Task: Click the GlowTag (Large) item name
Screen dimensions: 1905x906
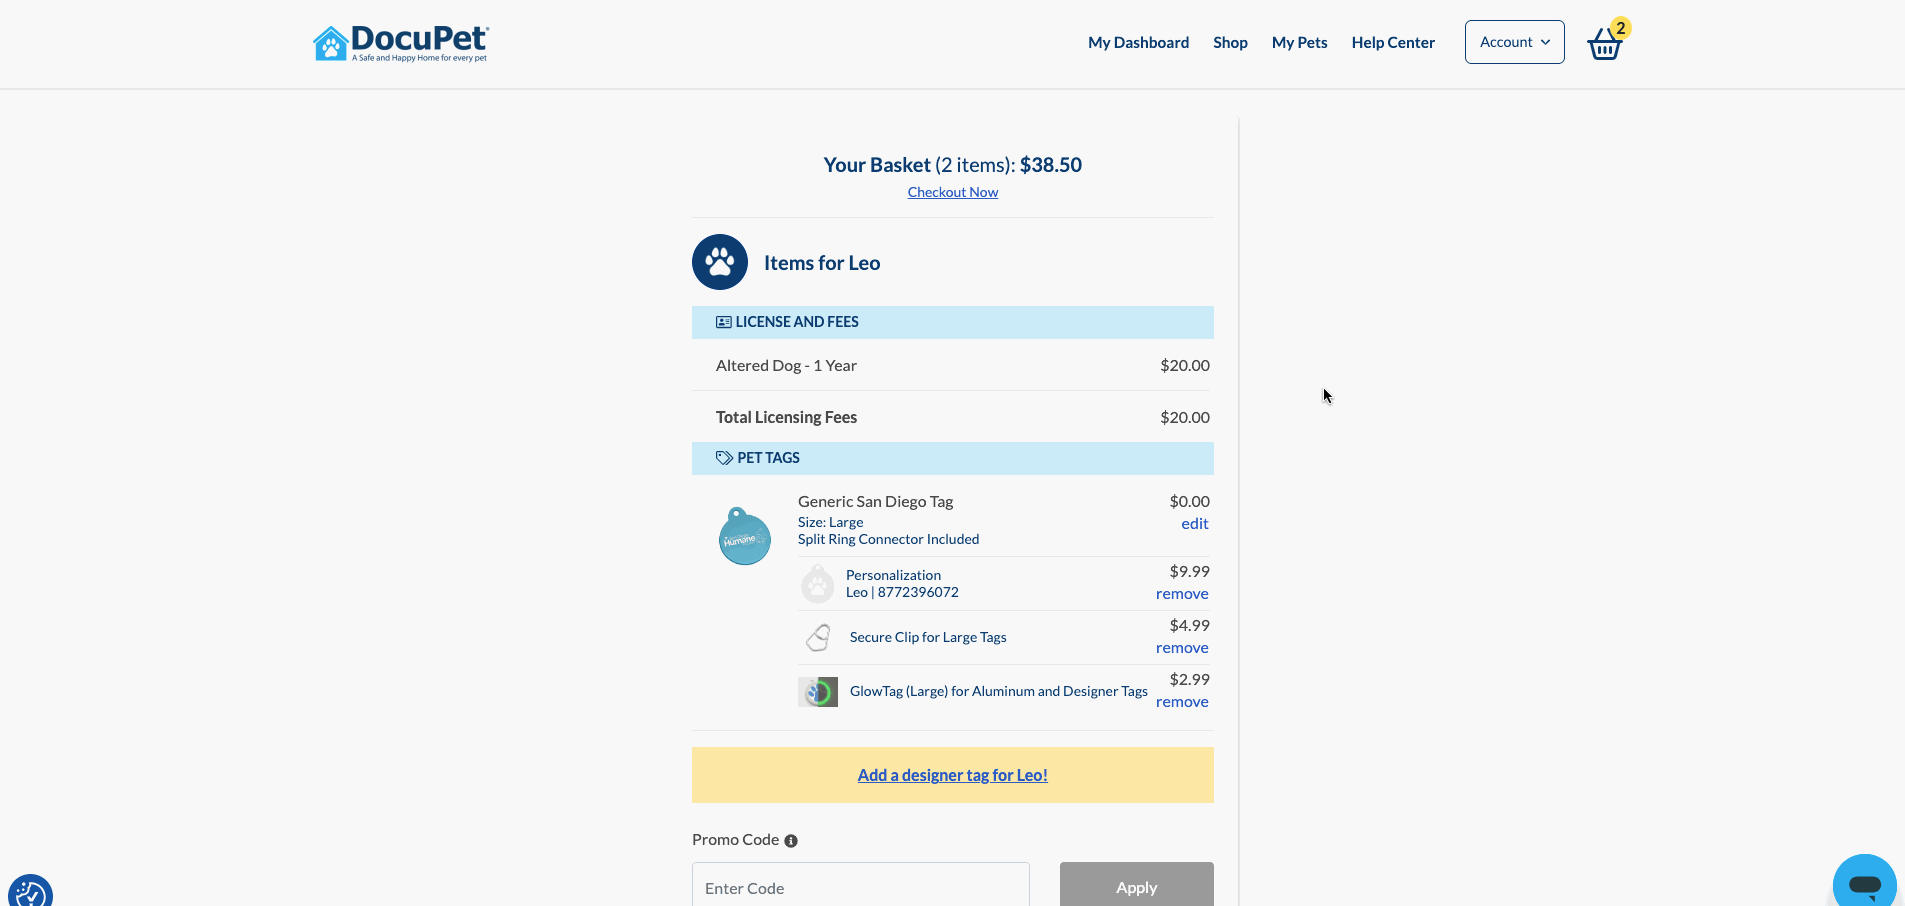Action: click(x=999, y=691)
